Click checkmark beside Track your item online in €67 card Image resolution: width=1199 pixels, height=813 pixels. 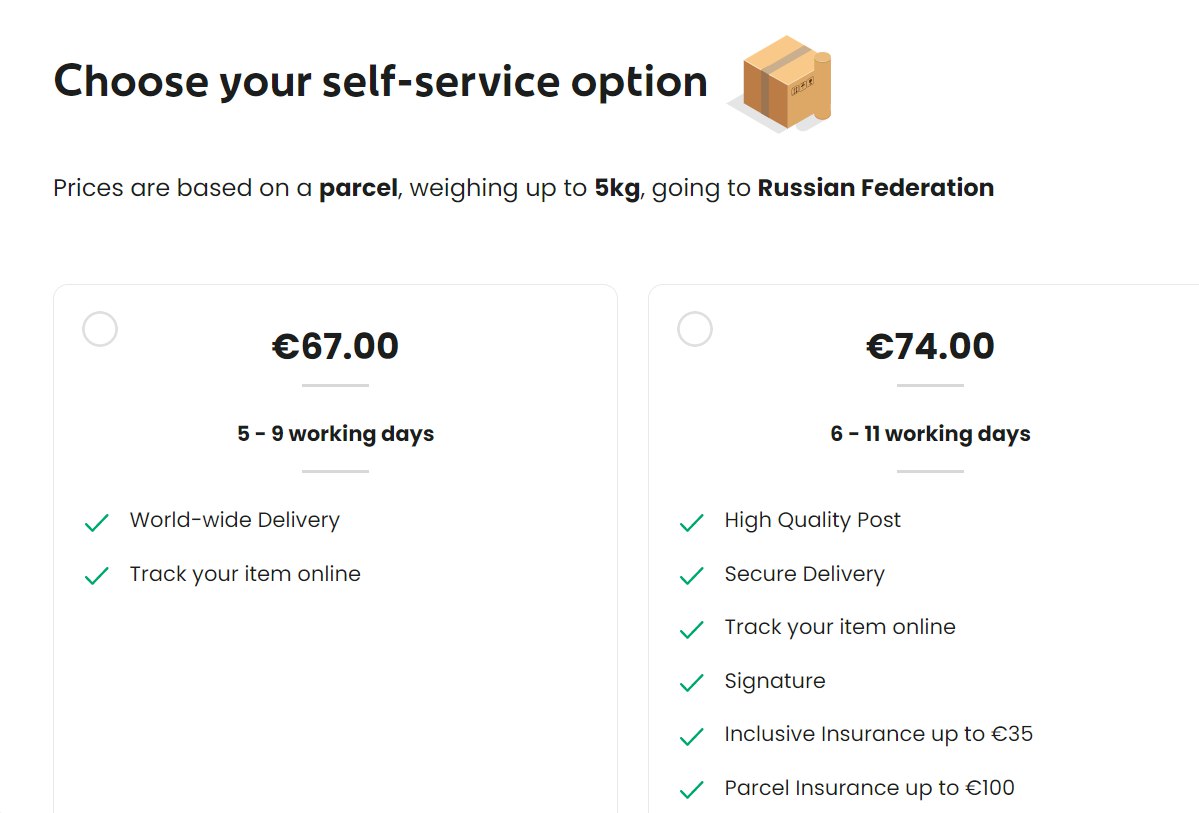point(96,576)
